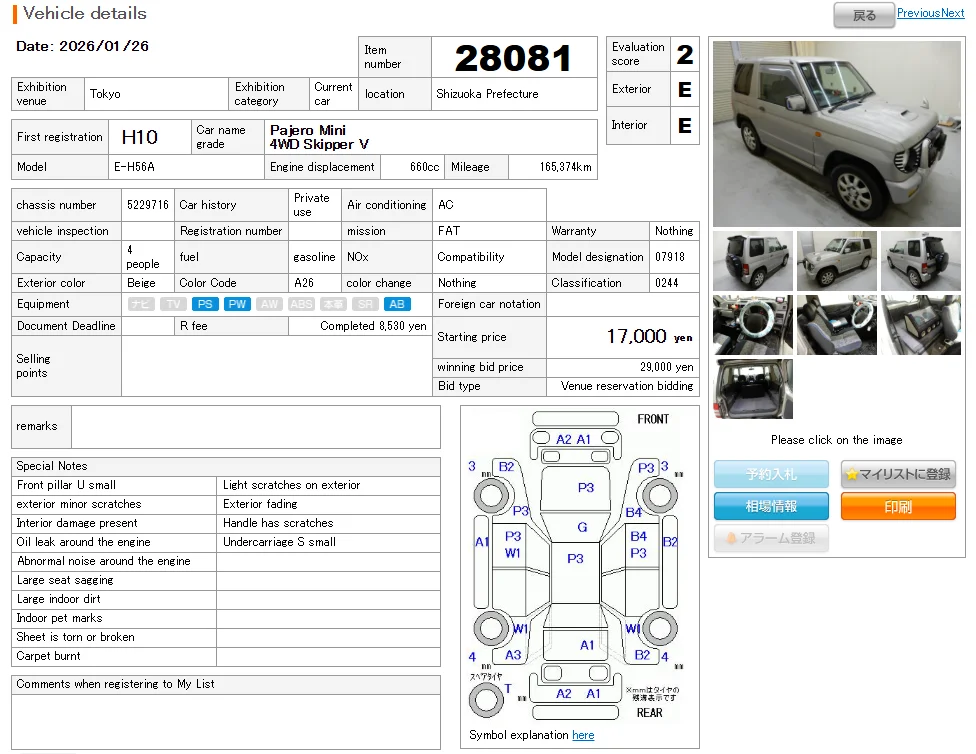Screen dimensions: 976x754
Task: Click 'Abnormal noise around the engine' note
Action: [x=103, y=561]
